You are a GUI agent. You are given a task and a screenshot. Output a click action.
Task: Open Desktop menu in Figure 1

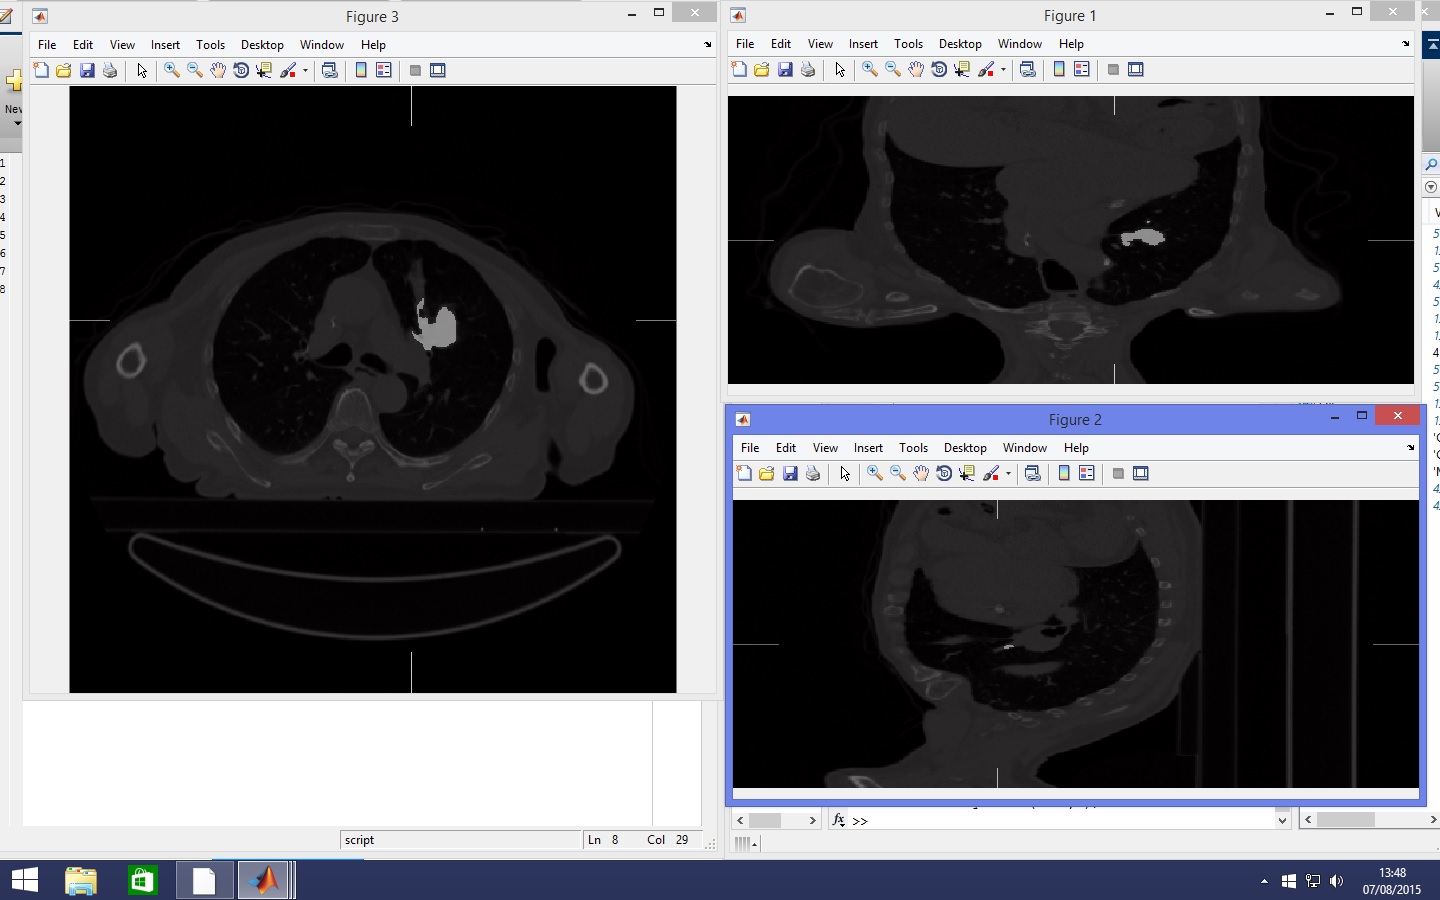click(x=960, y=44)
